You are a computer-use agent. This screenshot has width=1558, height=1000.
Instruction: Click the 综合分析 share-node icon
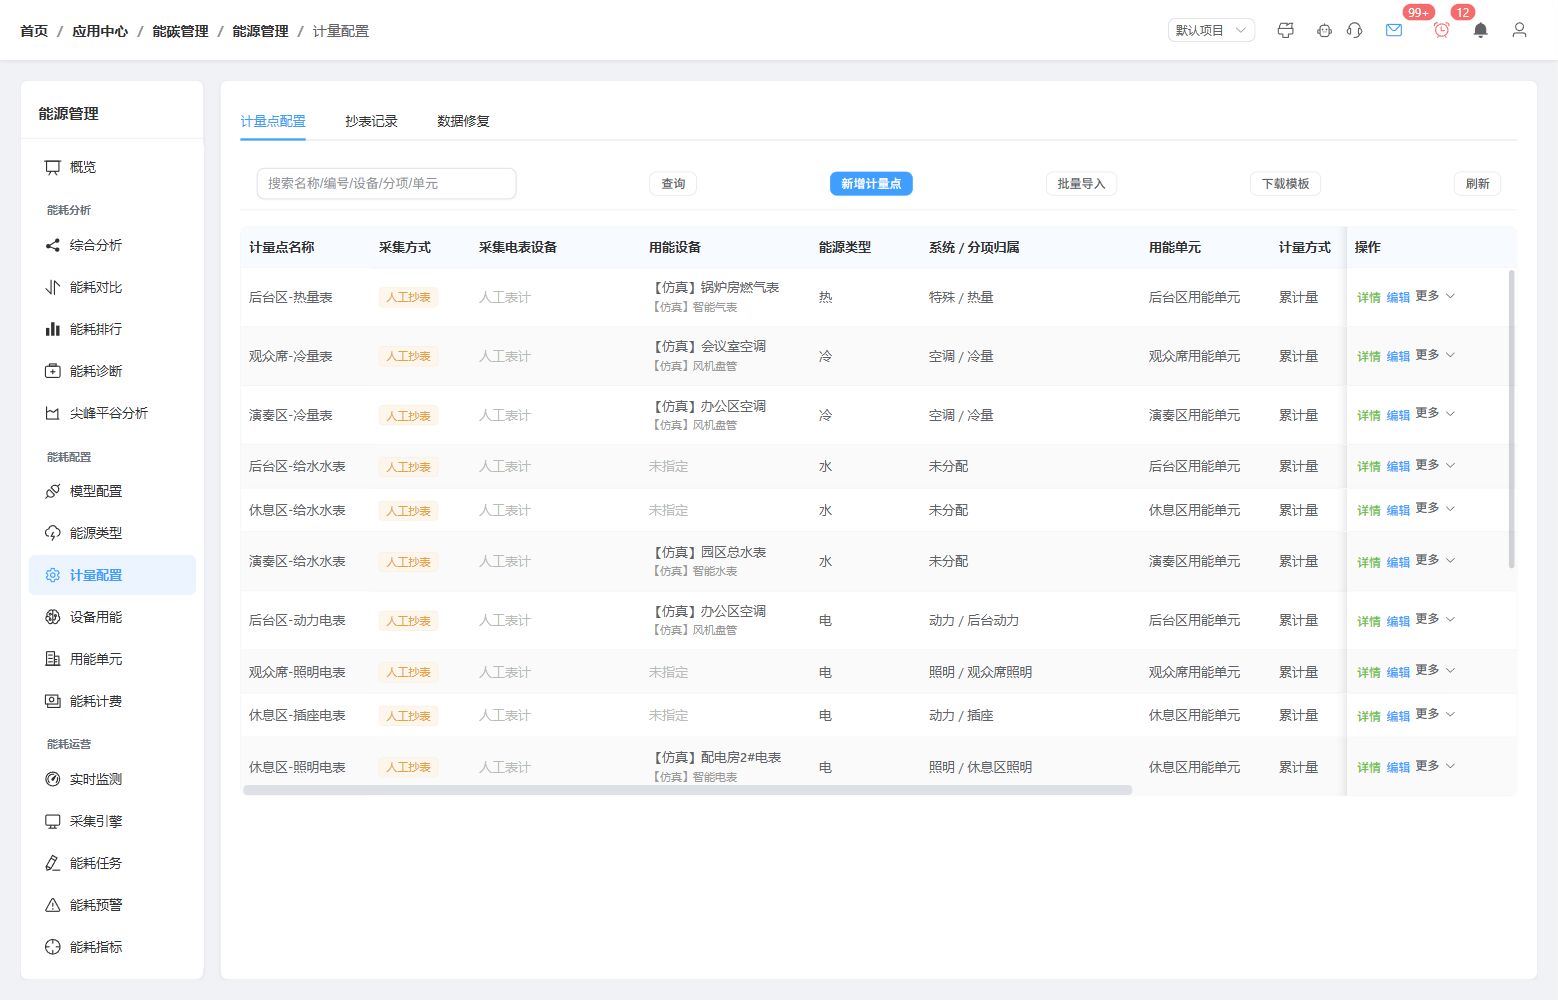click(x=53, y=245)
